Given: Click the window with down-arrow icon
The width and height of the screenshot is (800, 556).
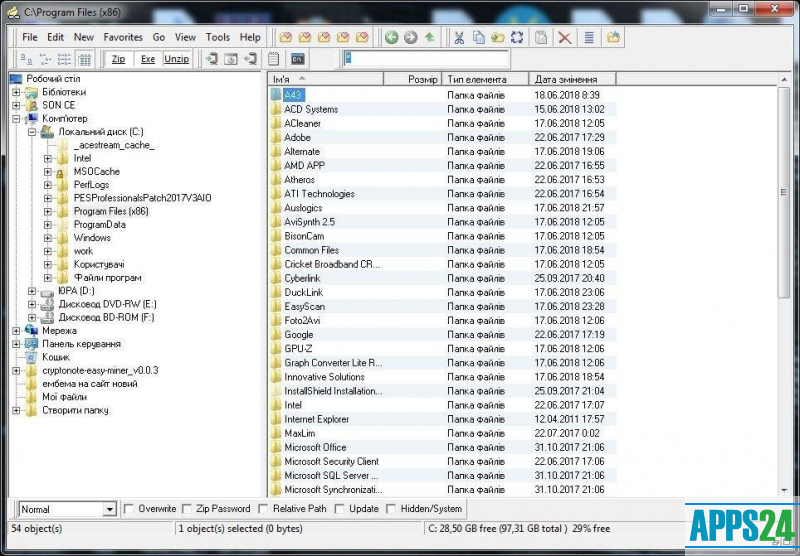Looking at the screenshot, I should pos(231,59).
